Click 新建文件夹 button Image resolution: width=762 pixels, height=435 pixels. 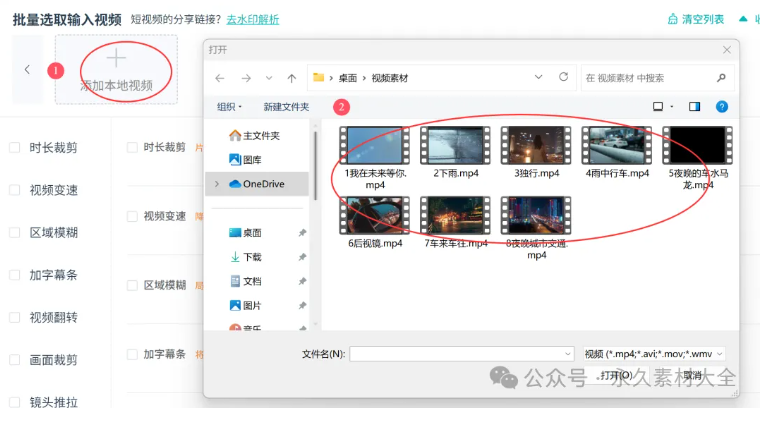pos(286,107)
